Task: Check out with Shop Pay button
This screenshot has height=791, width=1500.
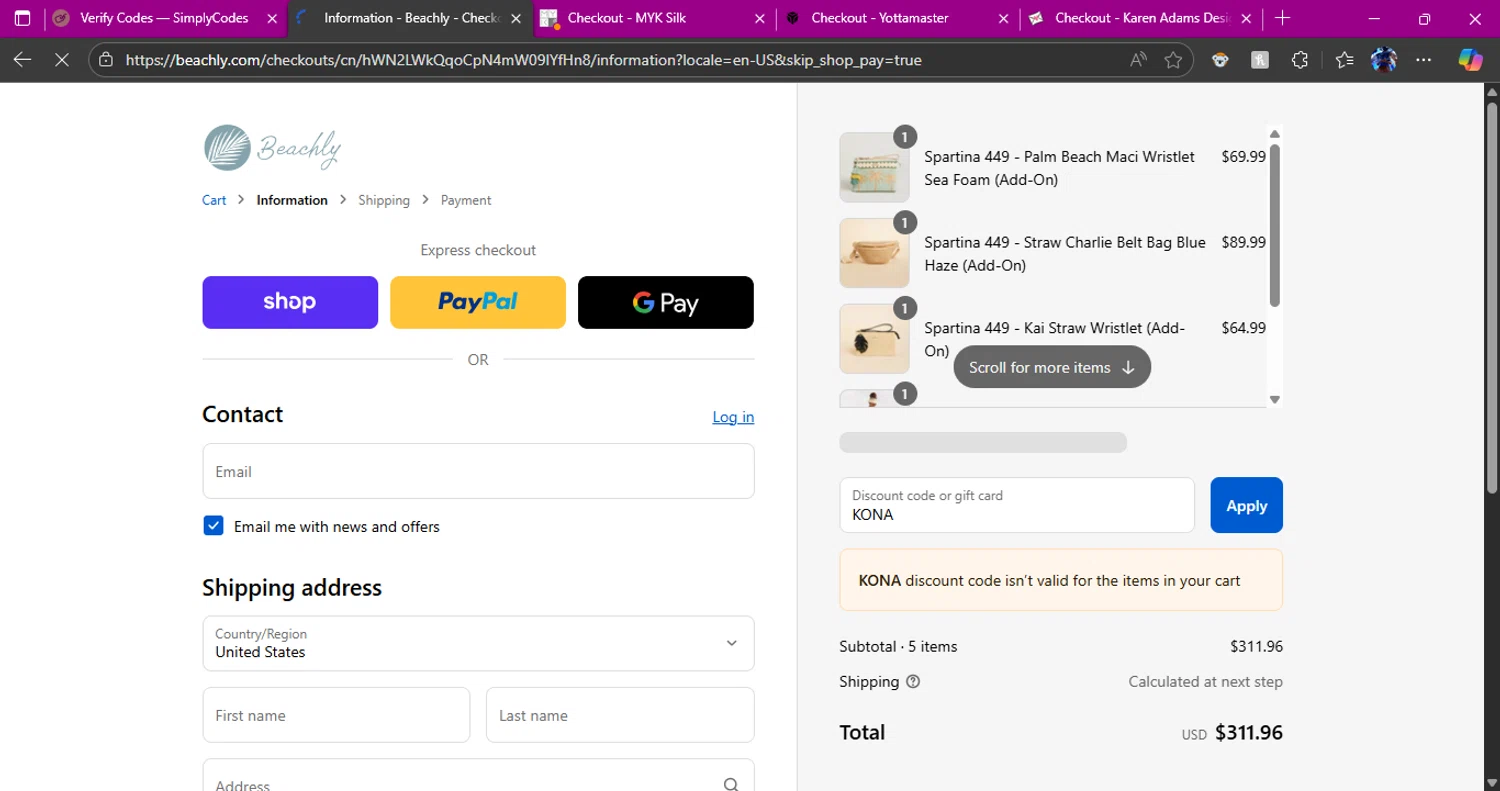Action: (x=290, y=302)
